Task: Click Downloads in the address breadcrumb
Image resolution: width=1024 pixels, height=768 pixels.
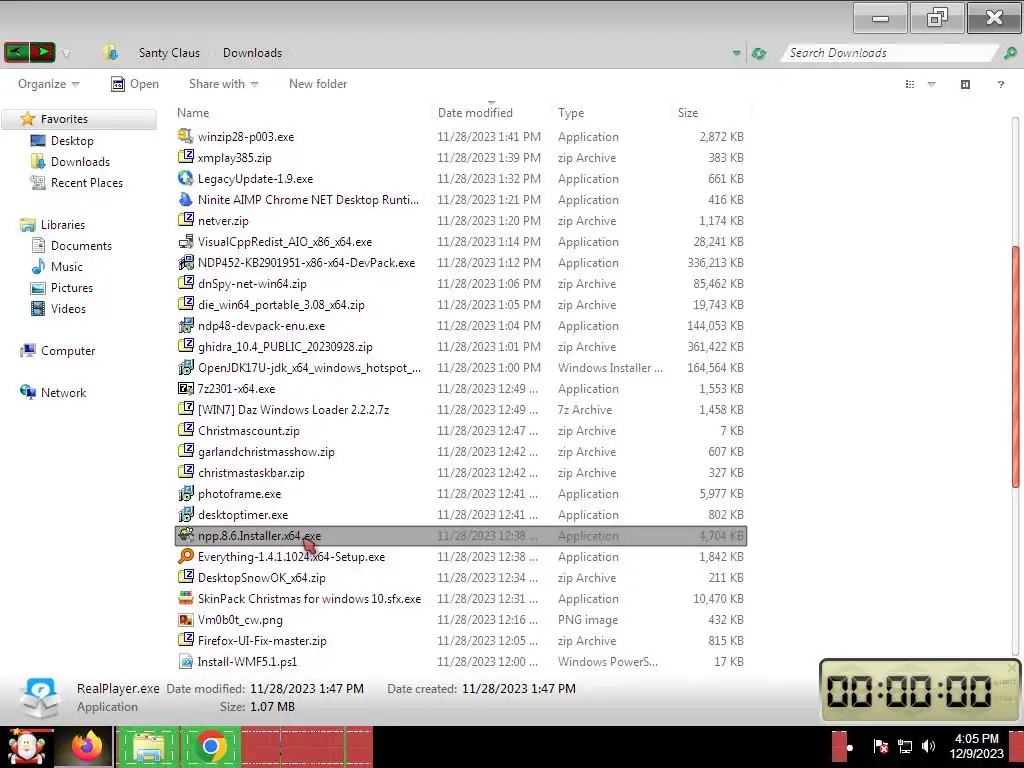Action: [252, 53]
